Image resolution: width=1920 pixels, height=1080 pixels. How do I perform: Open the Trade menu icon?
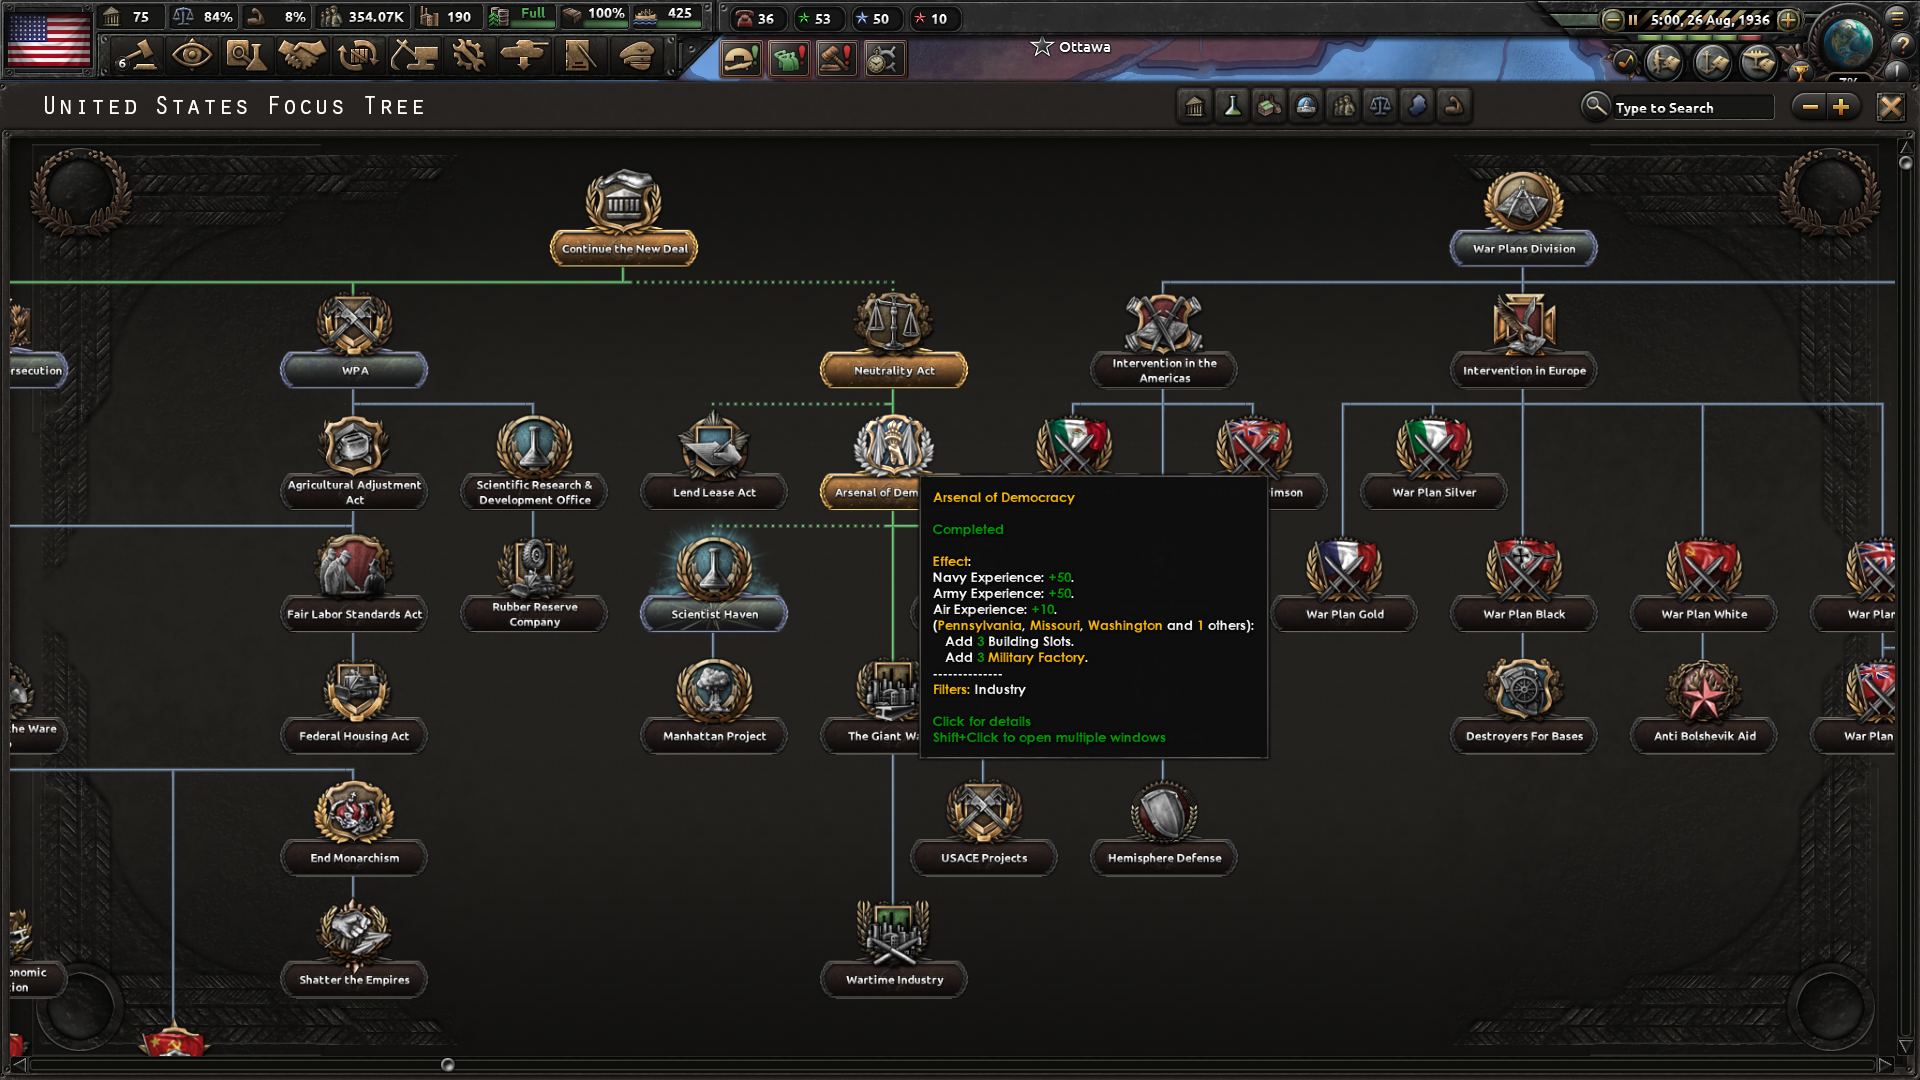[357, 56]
